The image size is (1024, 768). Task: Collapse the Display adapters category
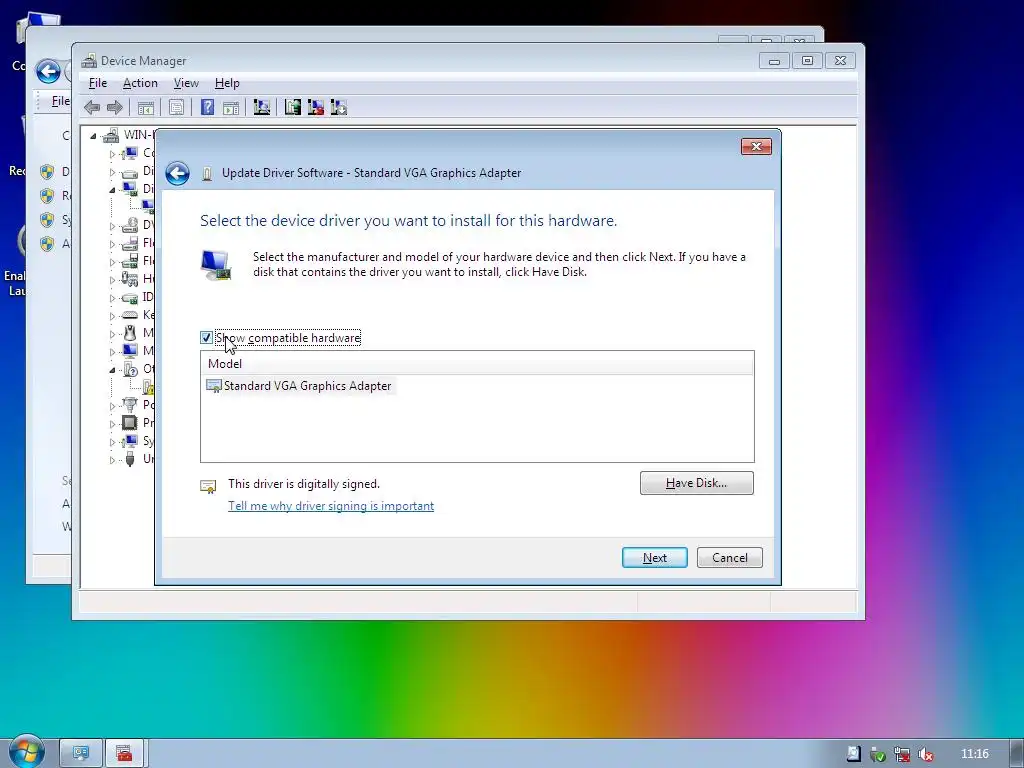(x=112, y=189)
